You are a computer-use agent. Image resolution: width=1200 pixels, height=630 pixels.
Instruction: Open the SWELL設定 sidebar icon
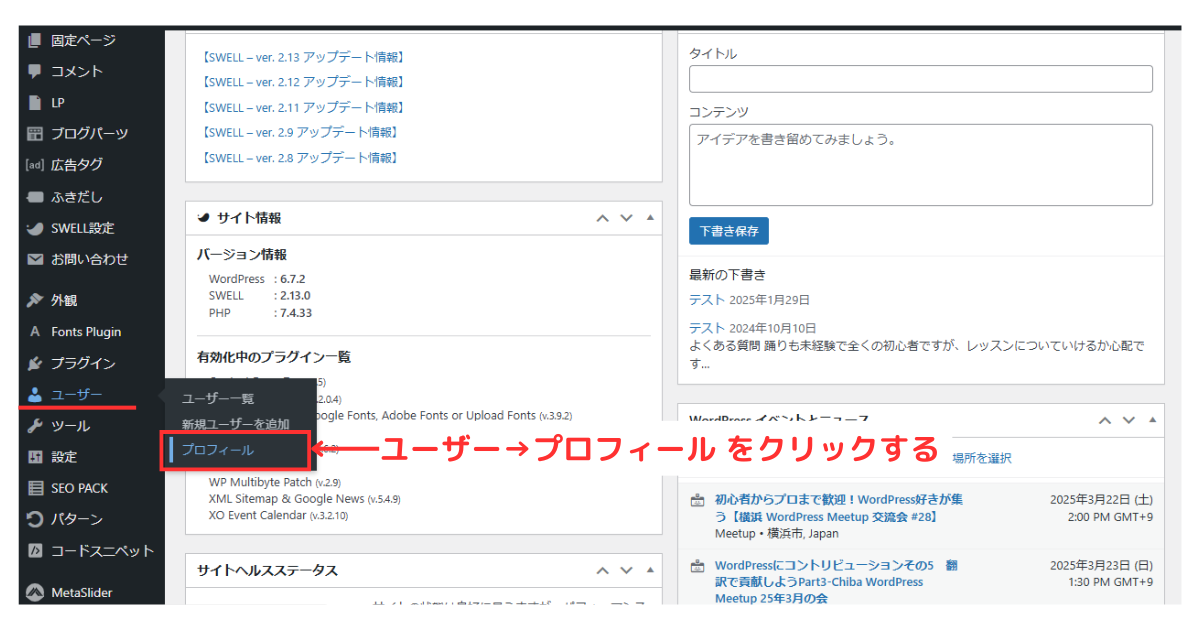[35, 228]
